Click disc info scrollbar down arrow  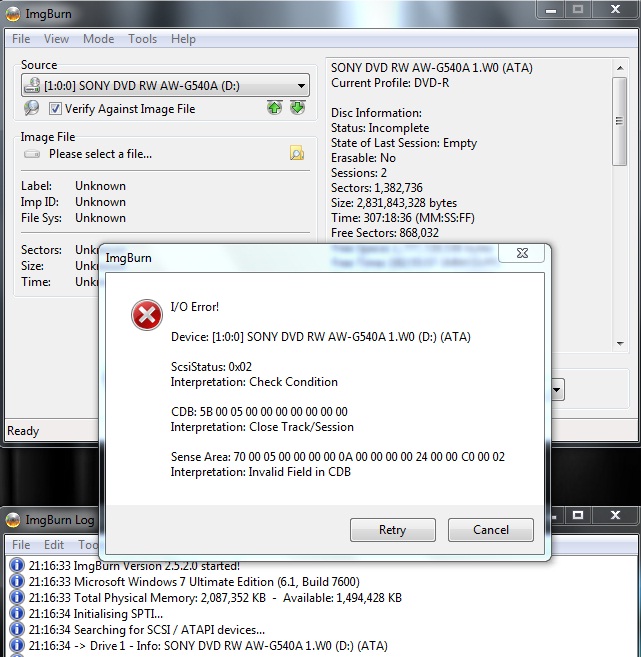pyautogui.click(x=620, y=344)
